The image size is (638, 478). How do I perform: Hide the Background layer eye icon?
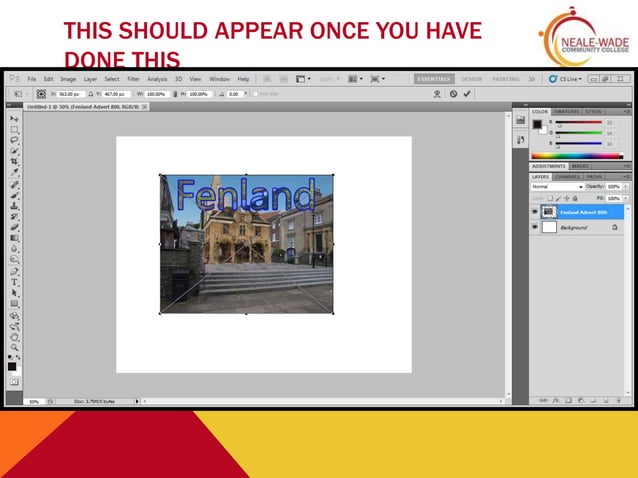(x=535, y=227)
